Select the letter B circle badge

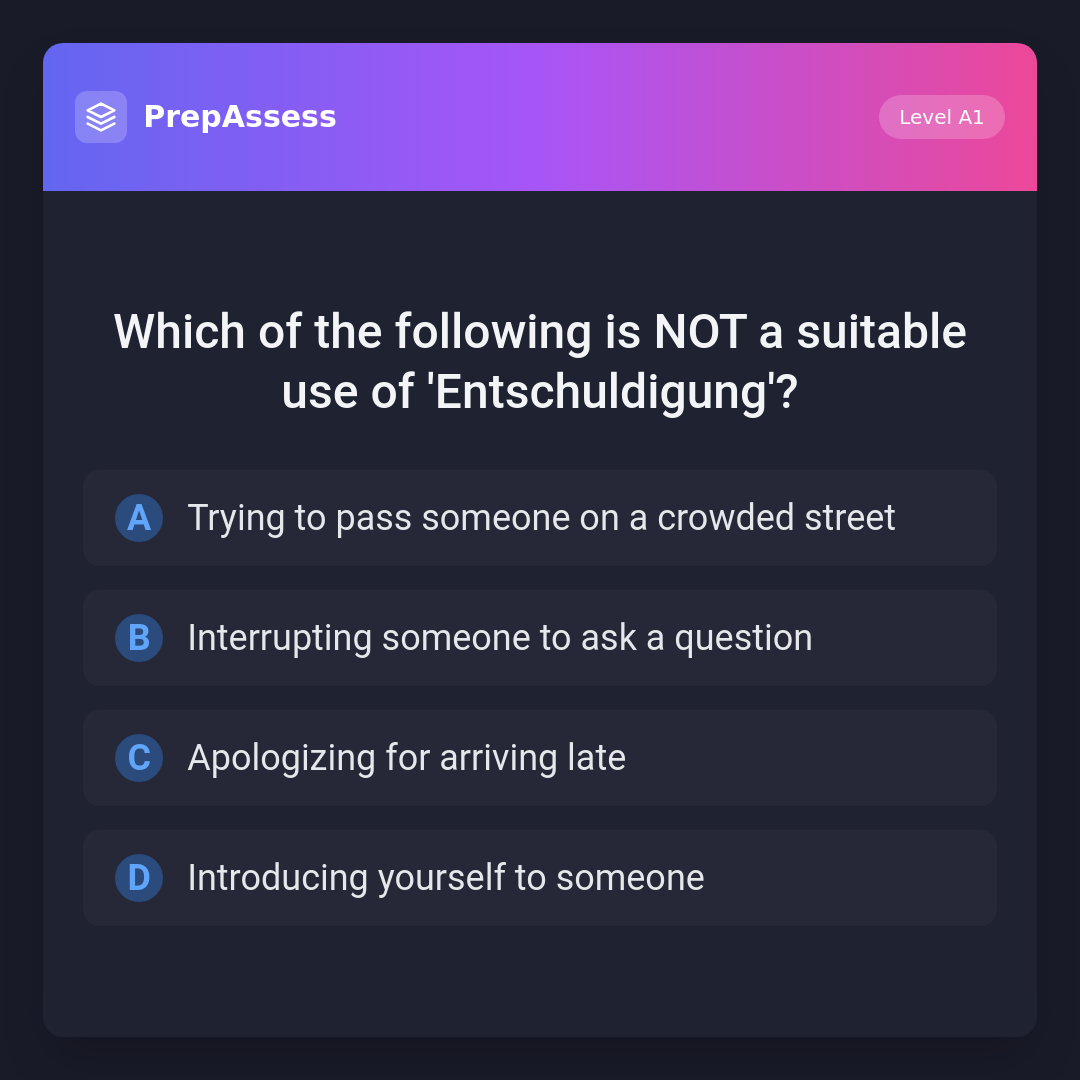click(x=139, y=638)
